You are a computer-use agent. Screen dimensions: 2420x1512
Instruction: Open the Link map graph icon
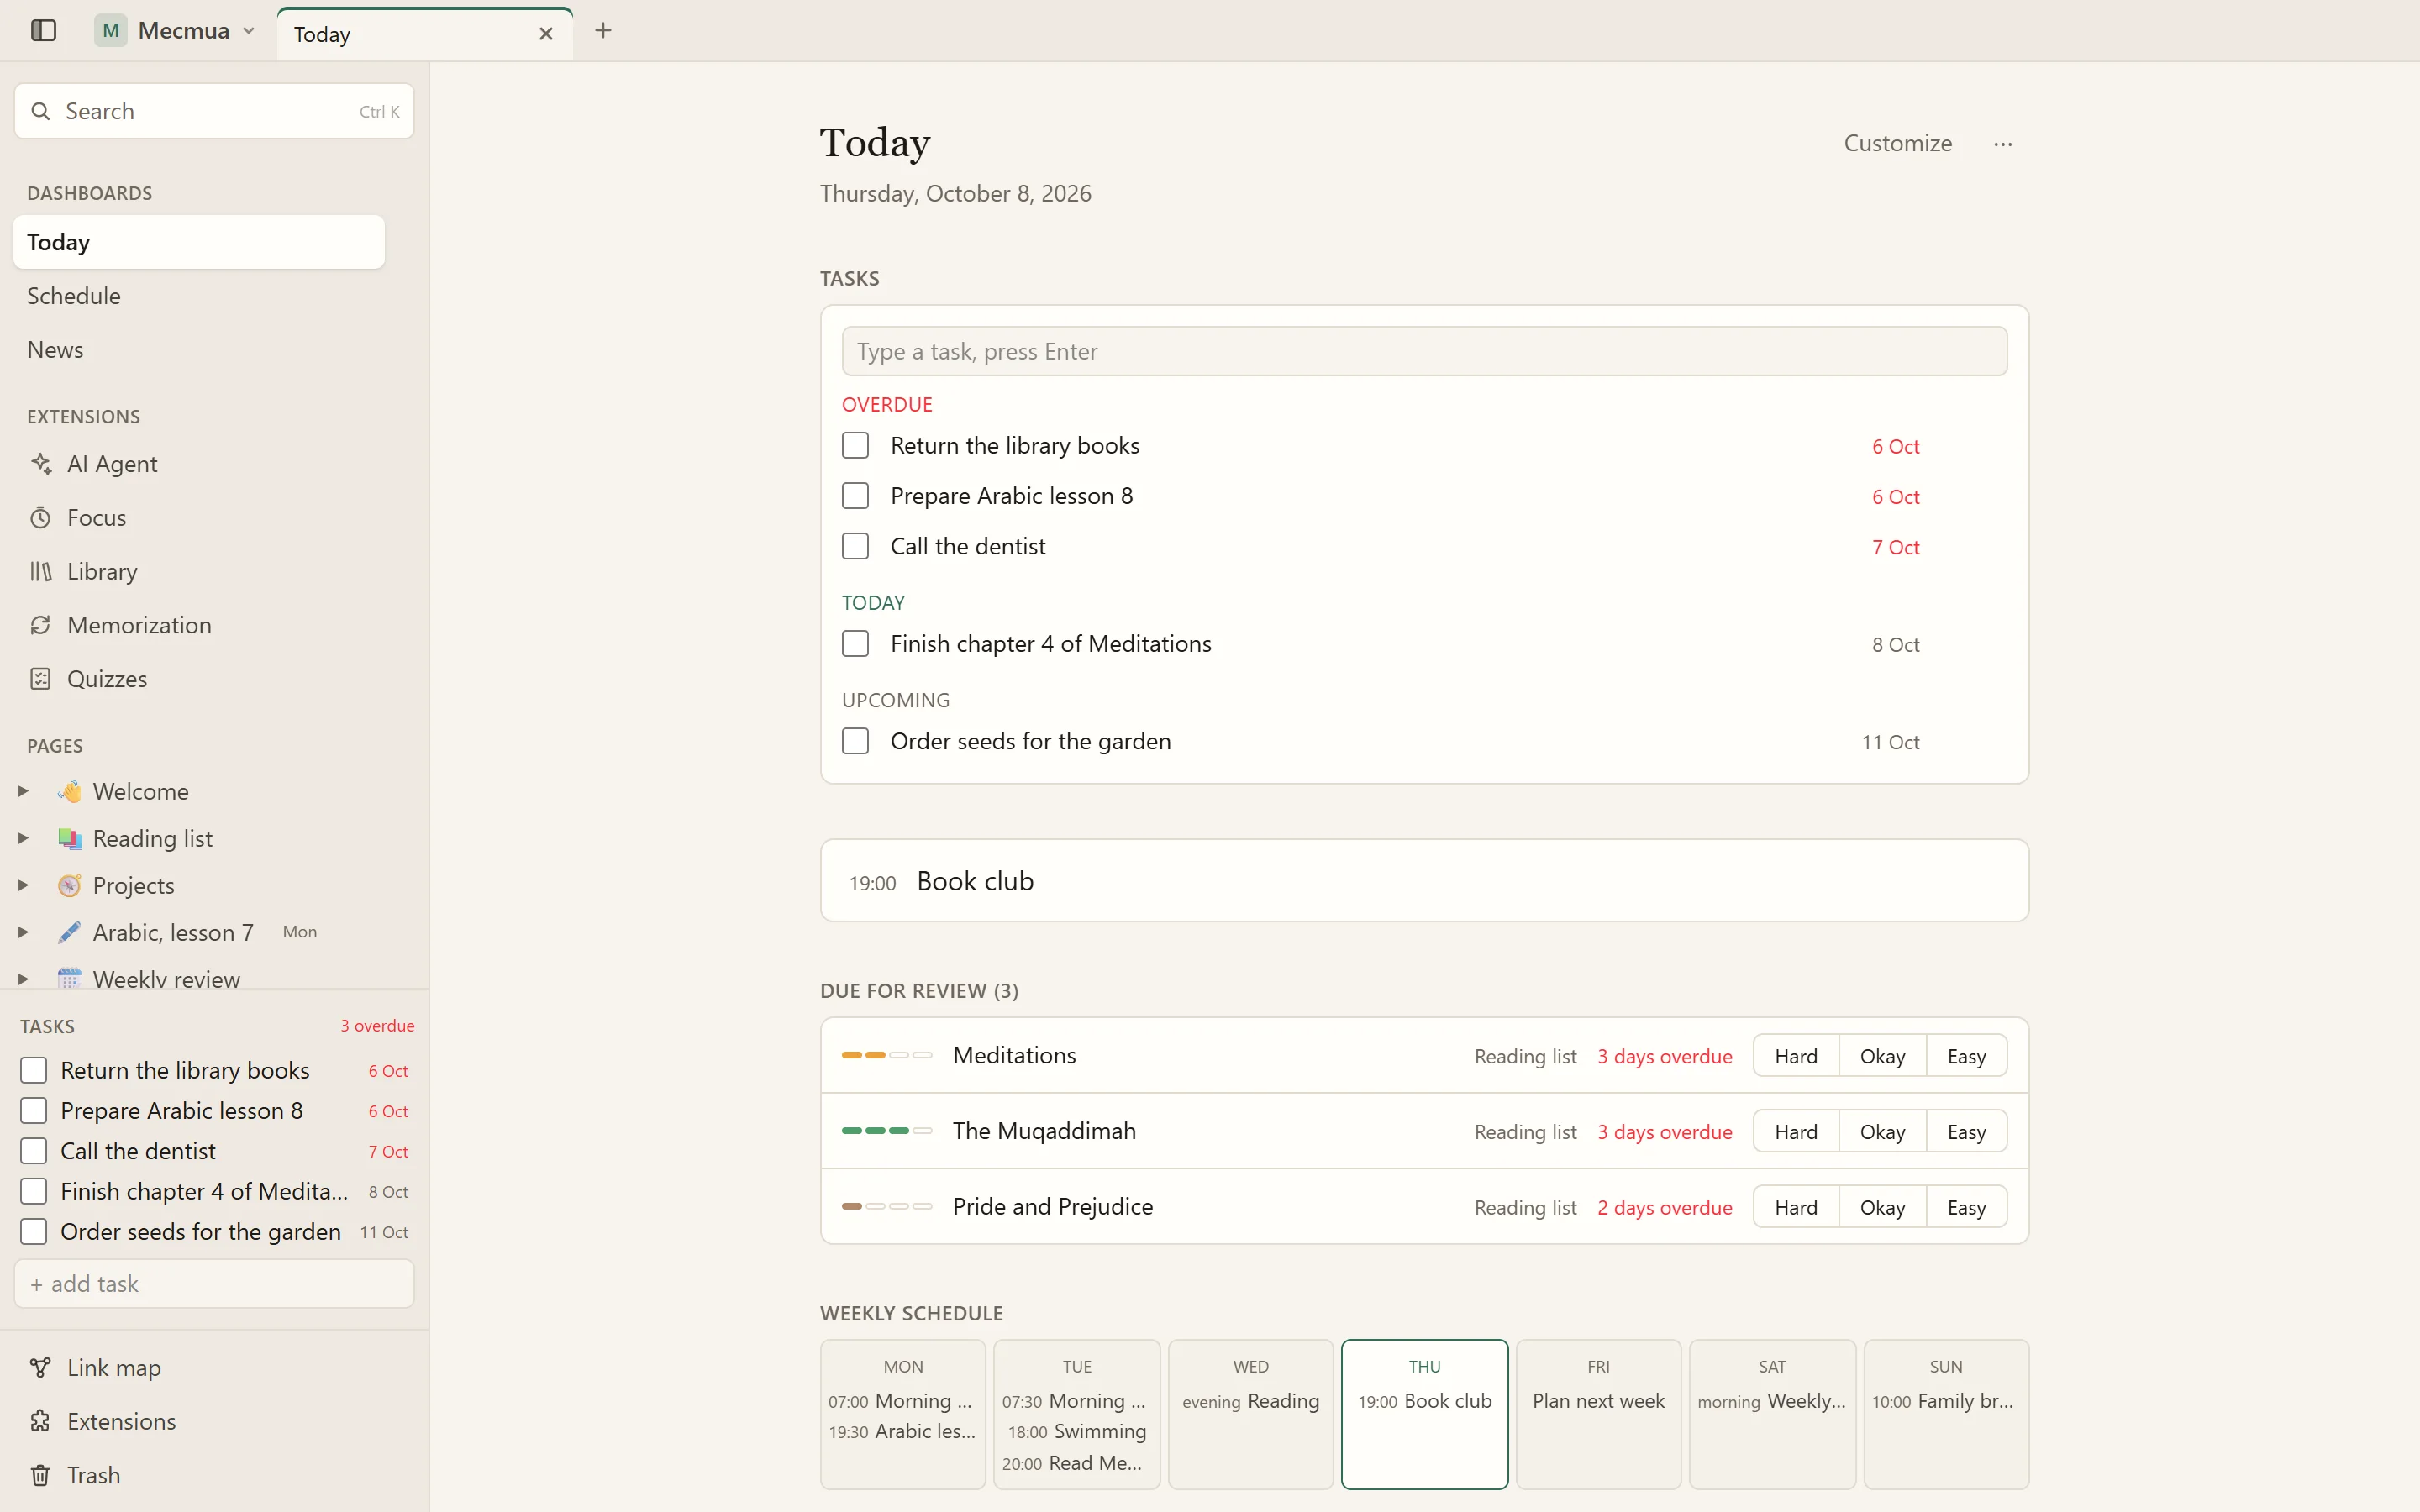(41, 1367)
